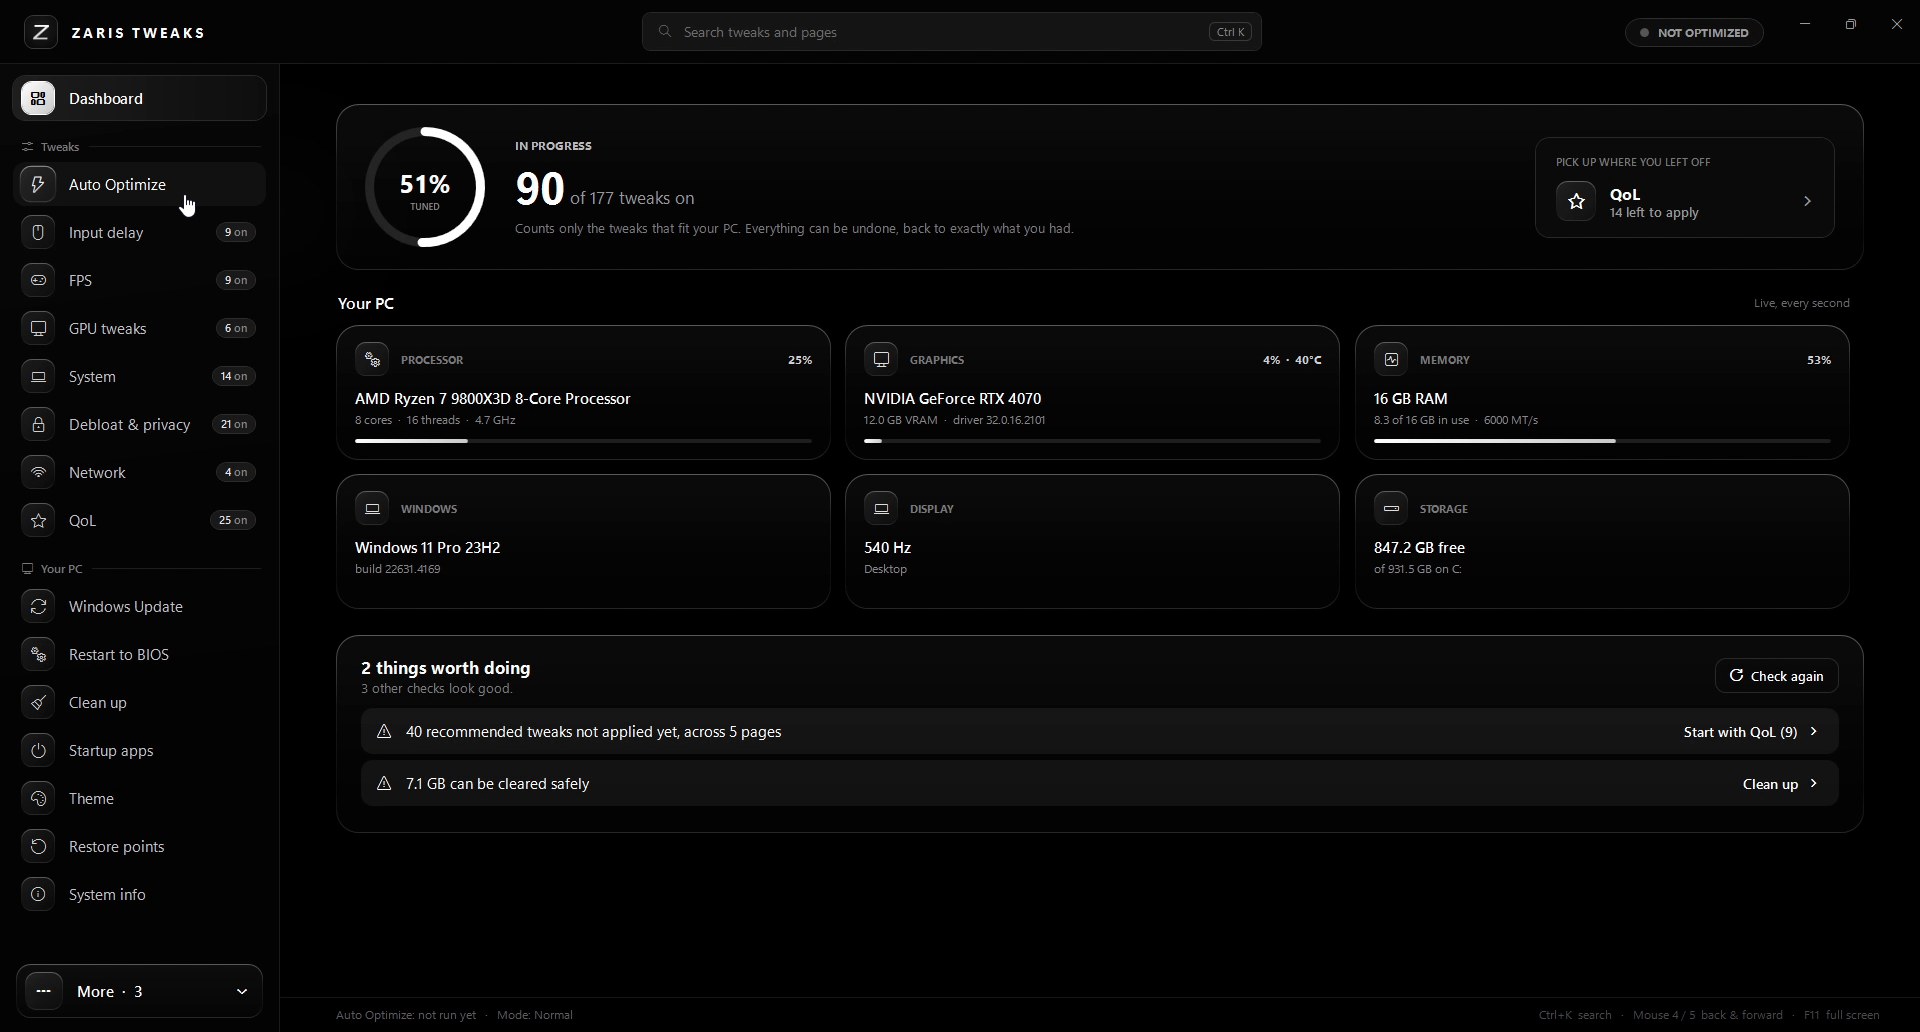Screen dimensions: 1920x1032
Task: Click the GPU tweaks monitor icon
Action: [38, 329]
